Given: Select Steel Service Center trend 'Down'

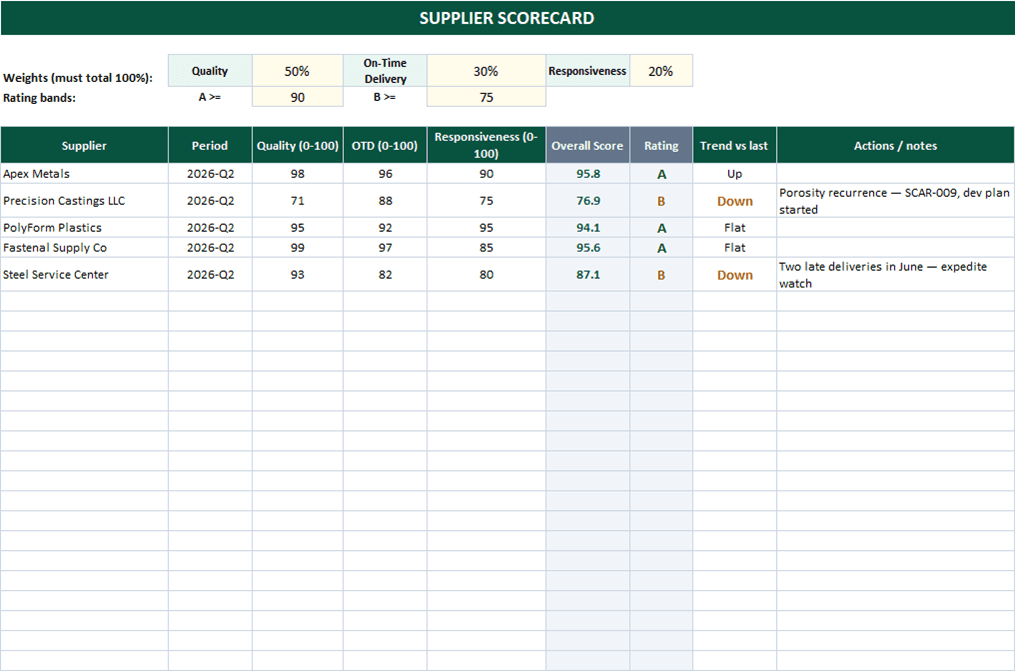Looking at the screenshot, I should tap(734, 274).
